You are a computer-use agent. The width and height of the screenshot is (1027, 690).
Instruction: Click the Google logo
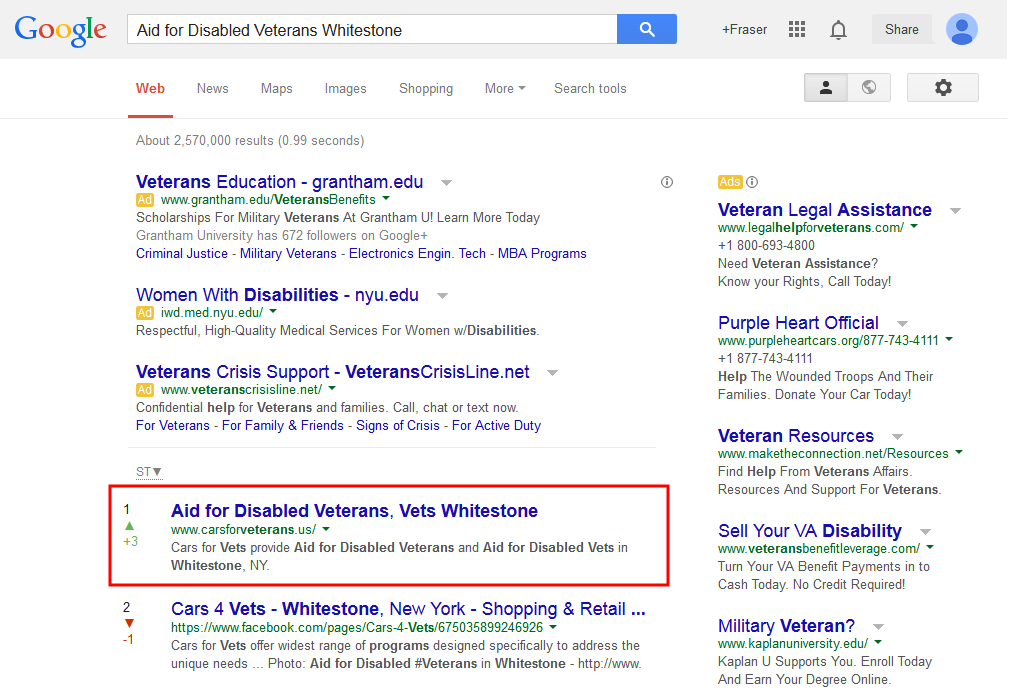click(x=60, y=30)
